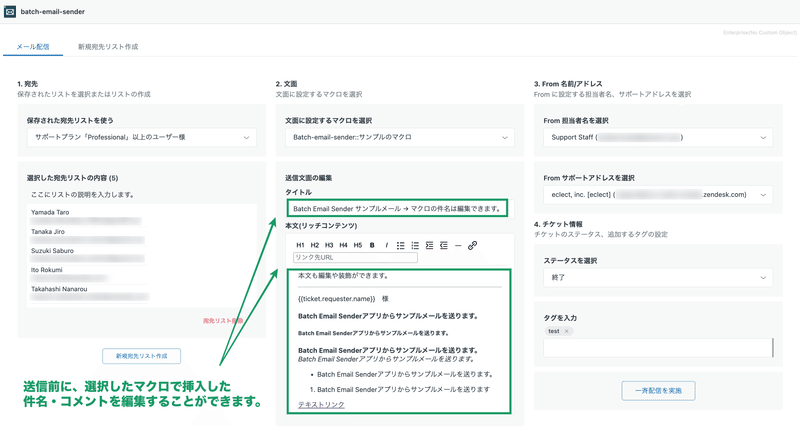Open the saved recipient list dropdown
This screenshot has width=800, height=426.
(142, 137)
